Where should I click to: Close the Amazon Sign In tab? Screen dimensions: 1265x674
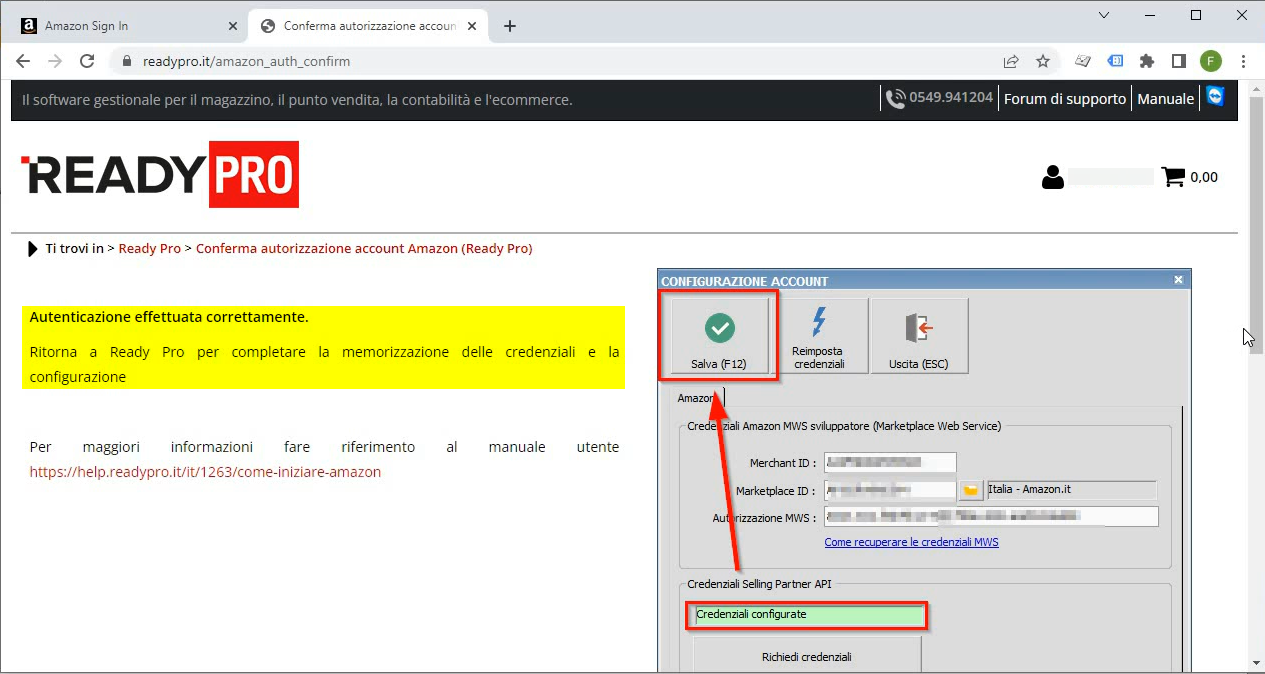point(234,26)
